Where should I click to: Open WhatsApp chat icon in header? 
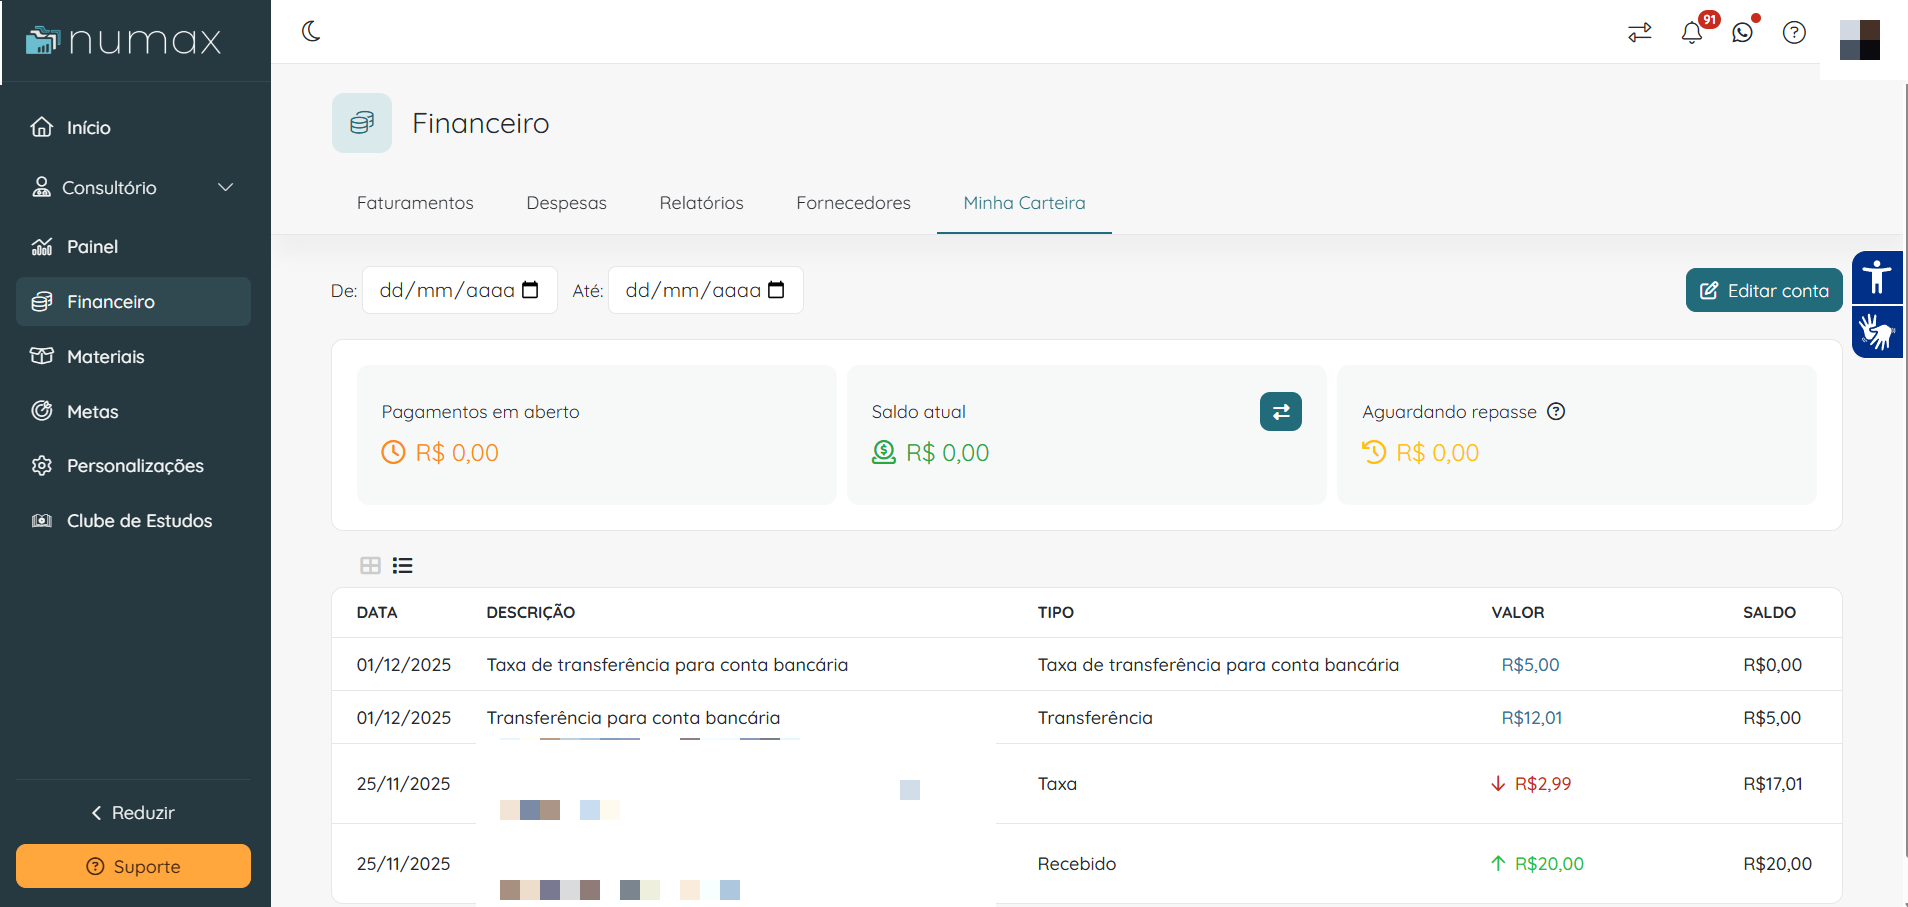pos(1743,33)
